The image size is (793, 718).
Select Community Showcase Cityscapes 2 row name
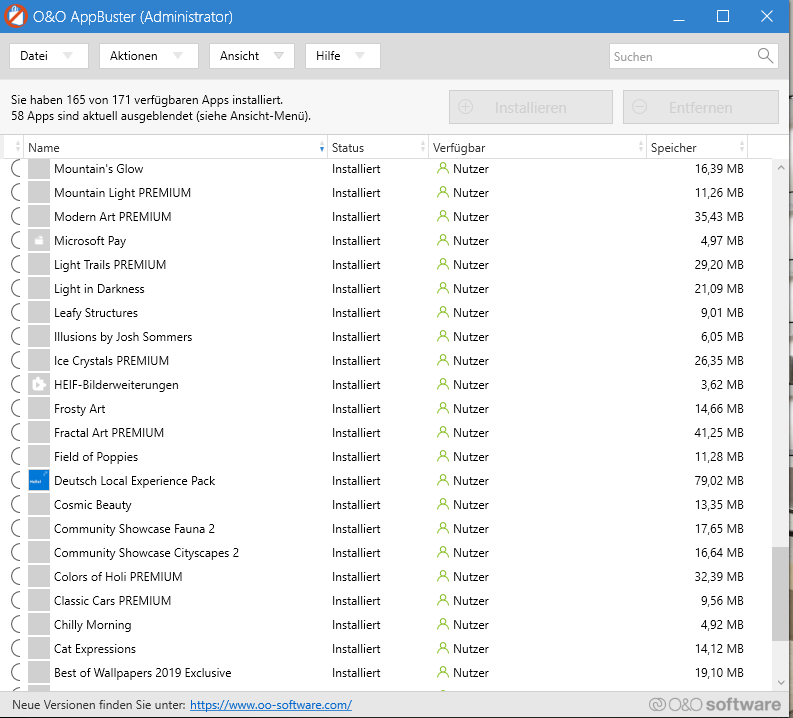click(x=146, y=553)
